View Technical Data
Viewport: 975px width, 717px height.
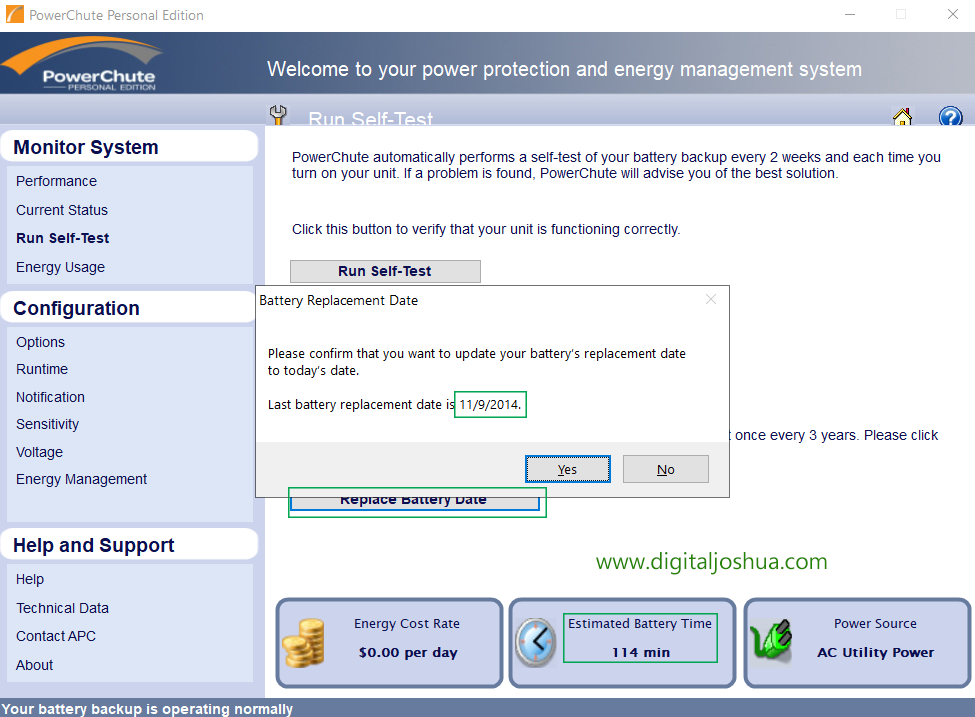tap(63, 608)
